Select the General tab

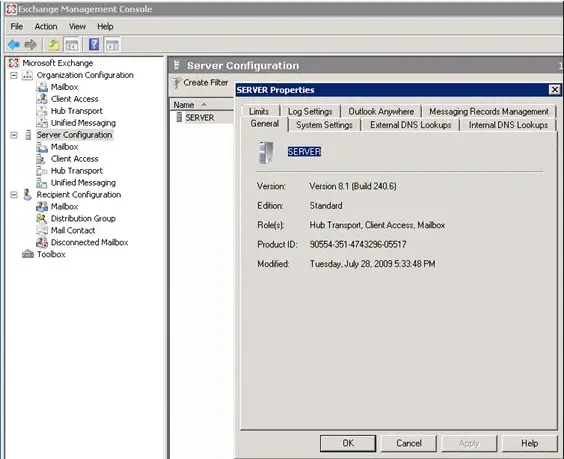(x=265, y=124)
